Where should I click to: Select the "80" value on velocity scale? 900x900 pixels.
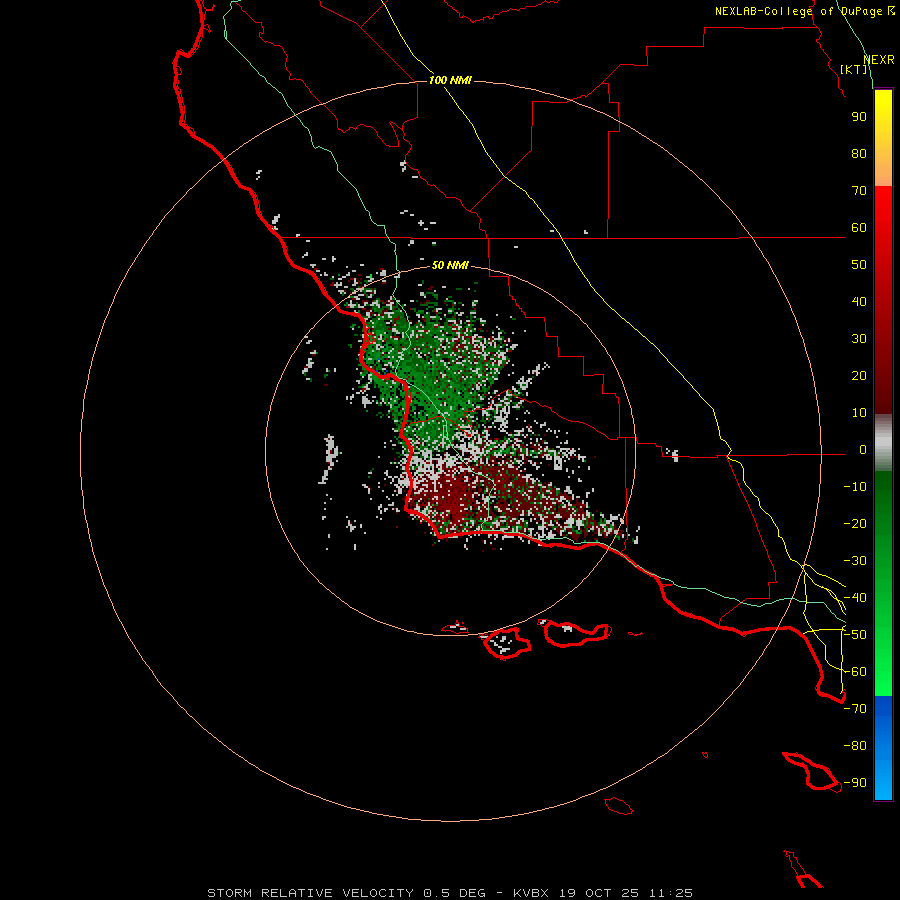(859, 154)
